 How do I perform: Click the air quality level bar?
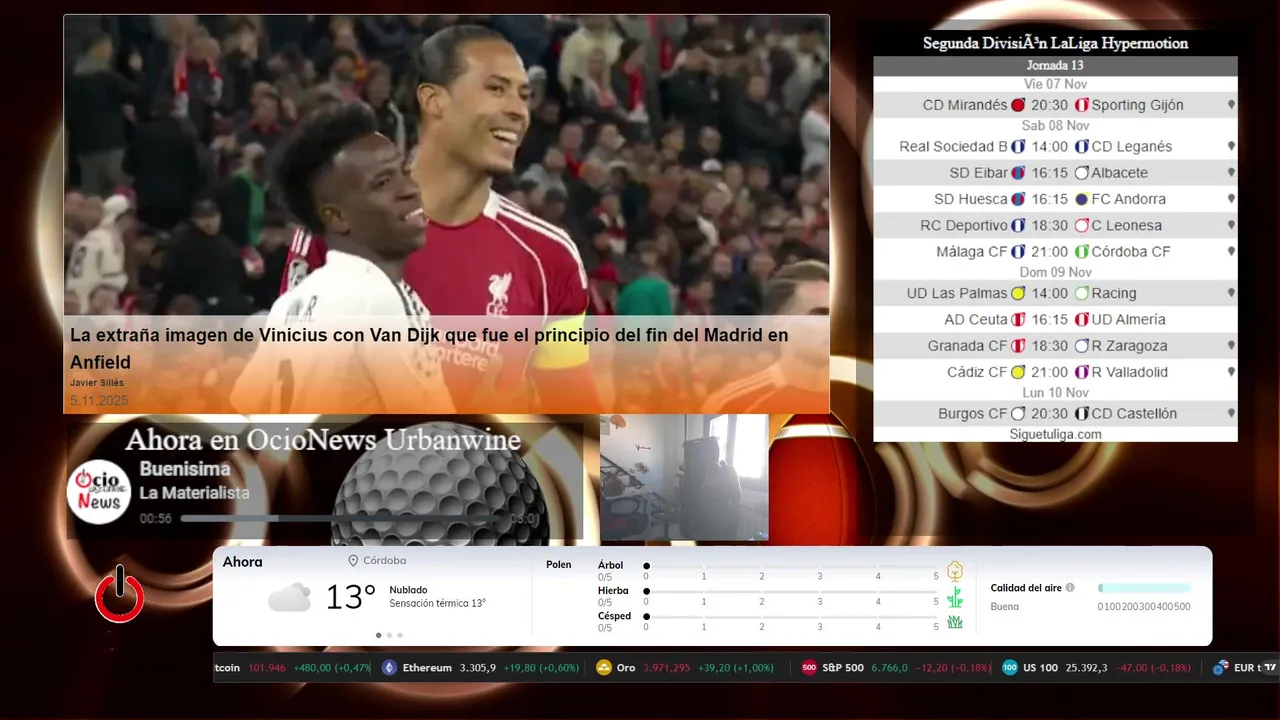tap(1144, 588)
